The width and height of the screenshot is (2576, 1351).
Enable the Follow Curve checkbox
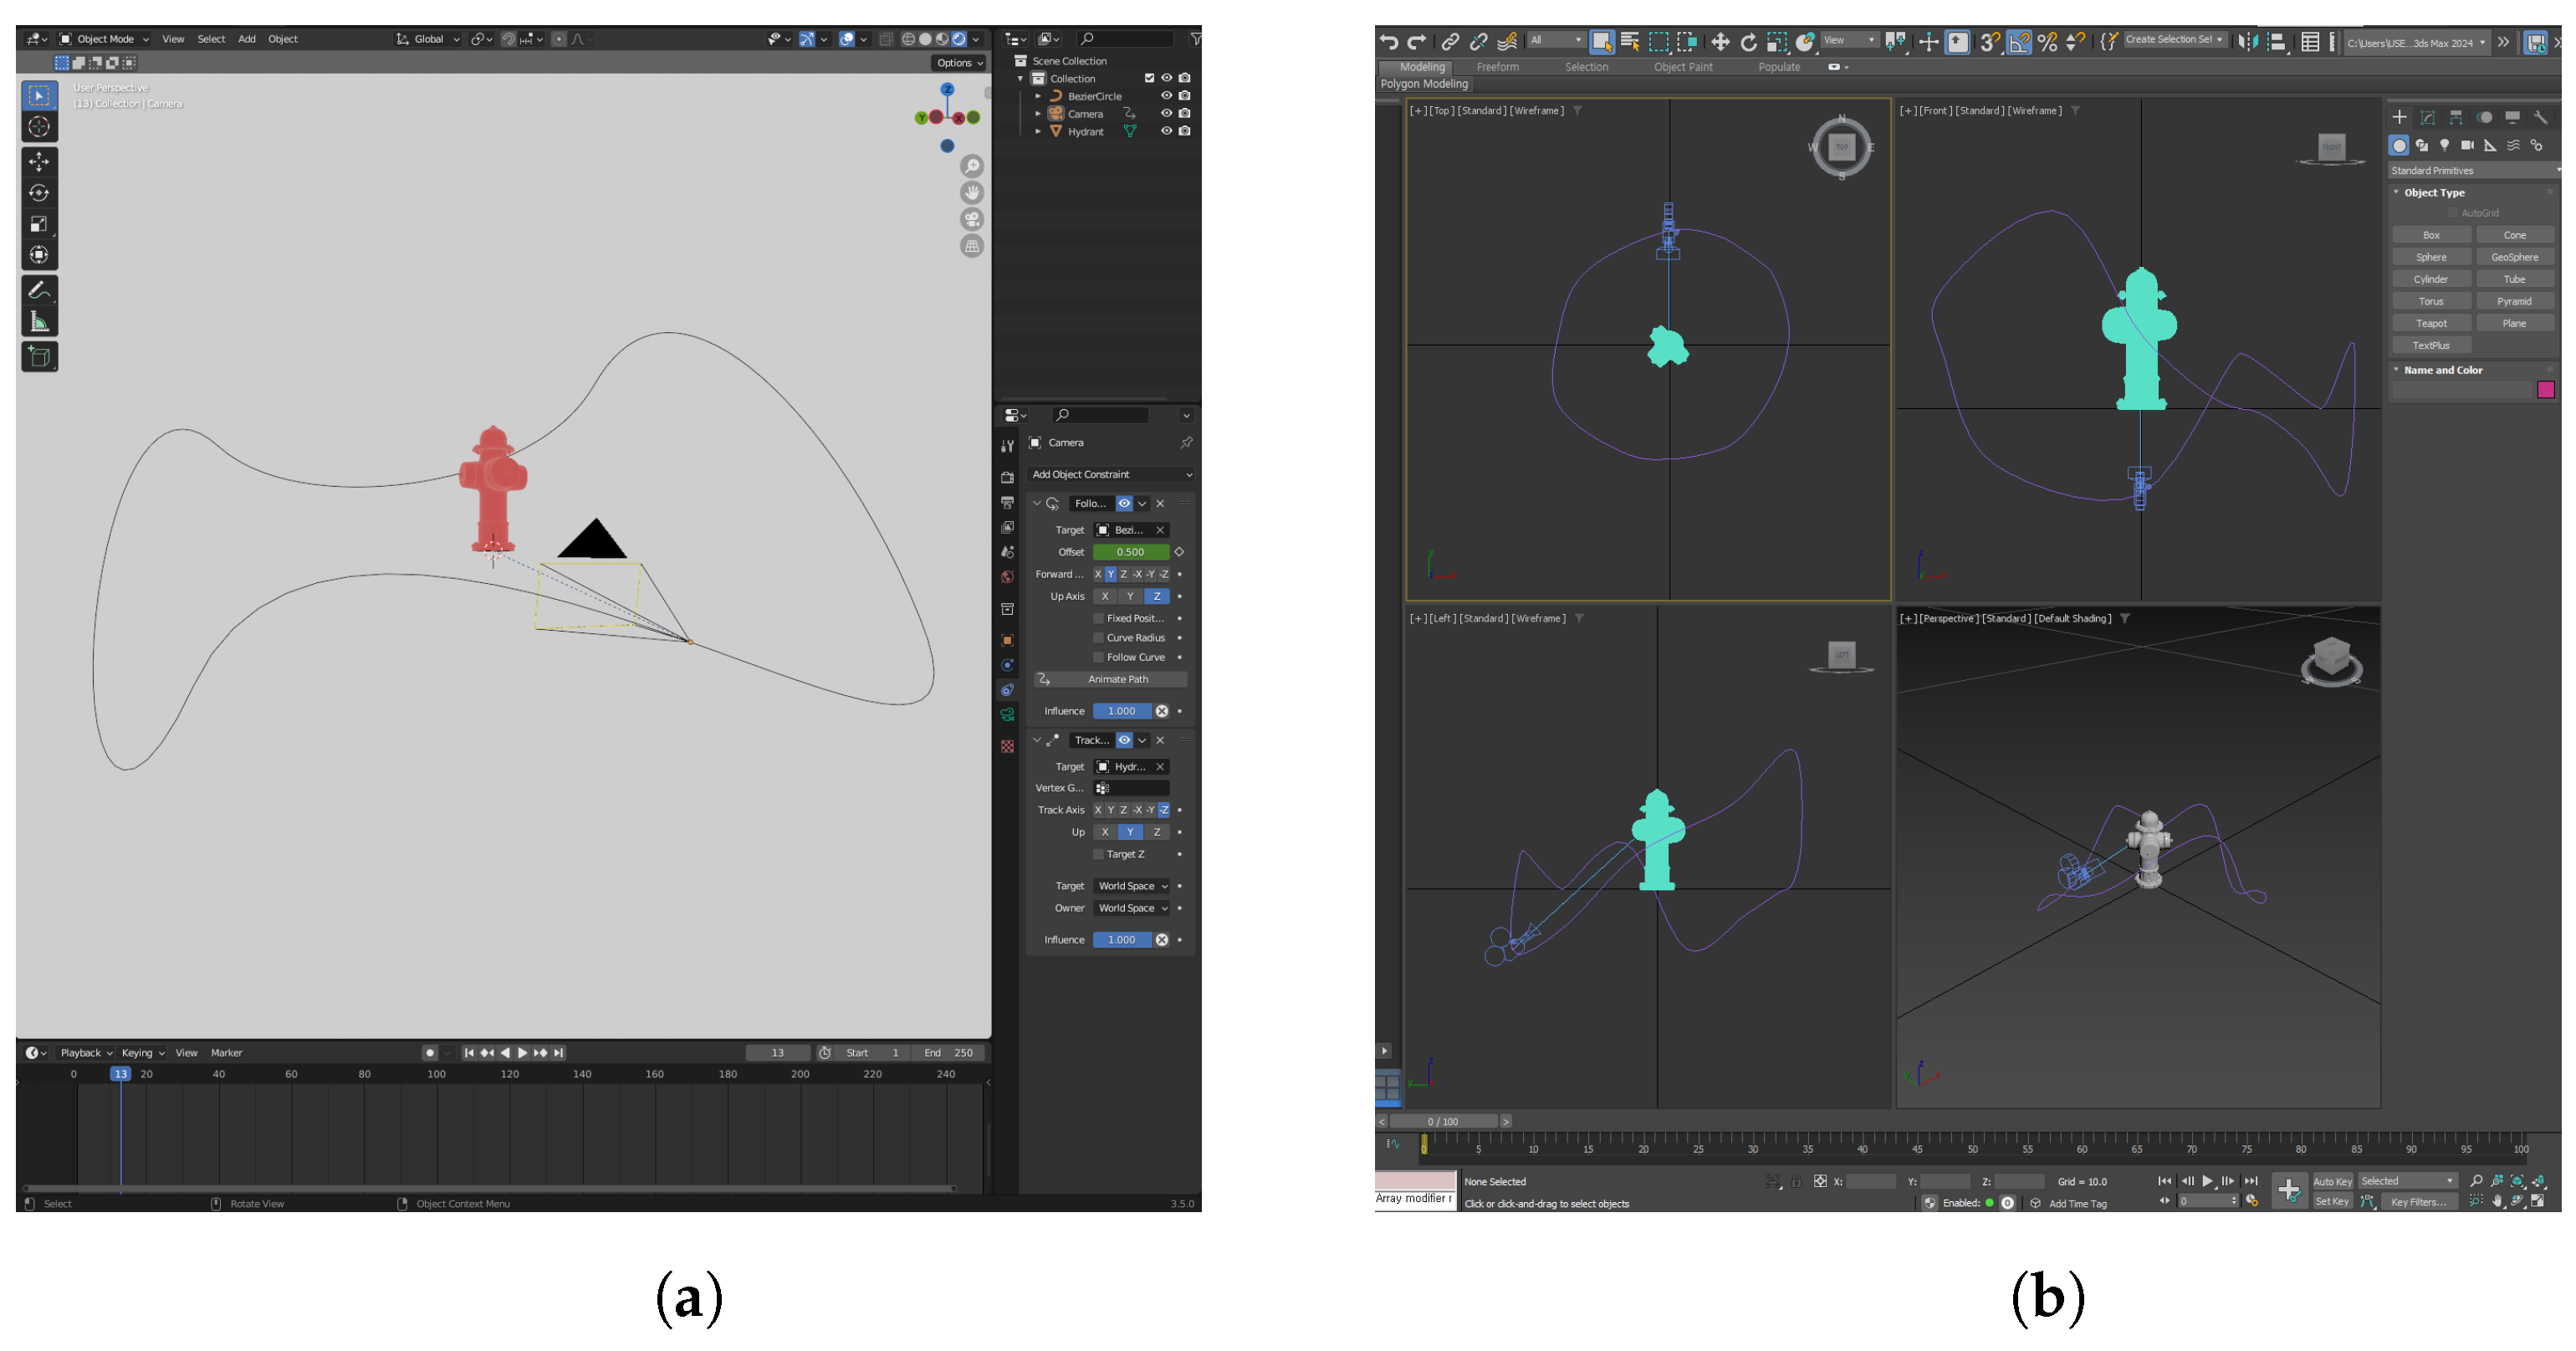pos(1098,657)
